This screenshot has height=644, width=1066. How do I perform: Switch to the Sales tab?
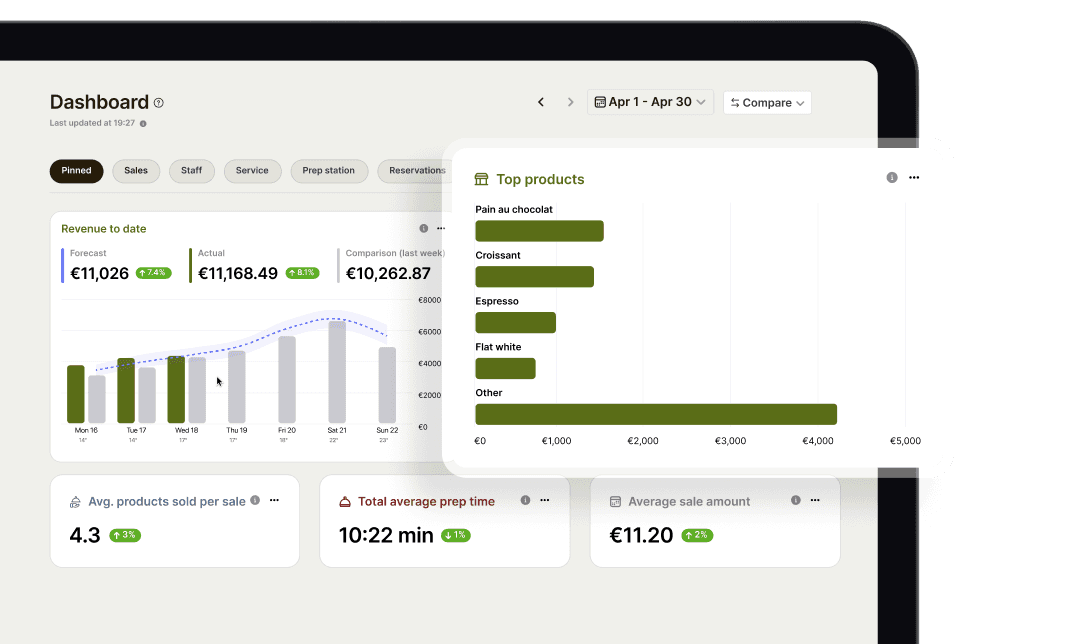pos(136,171)
